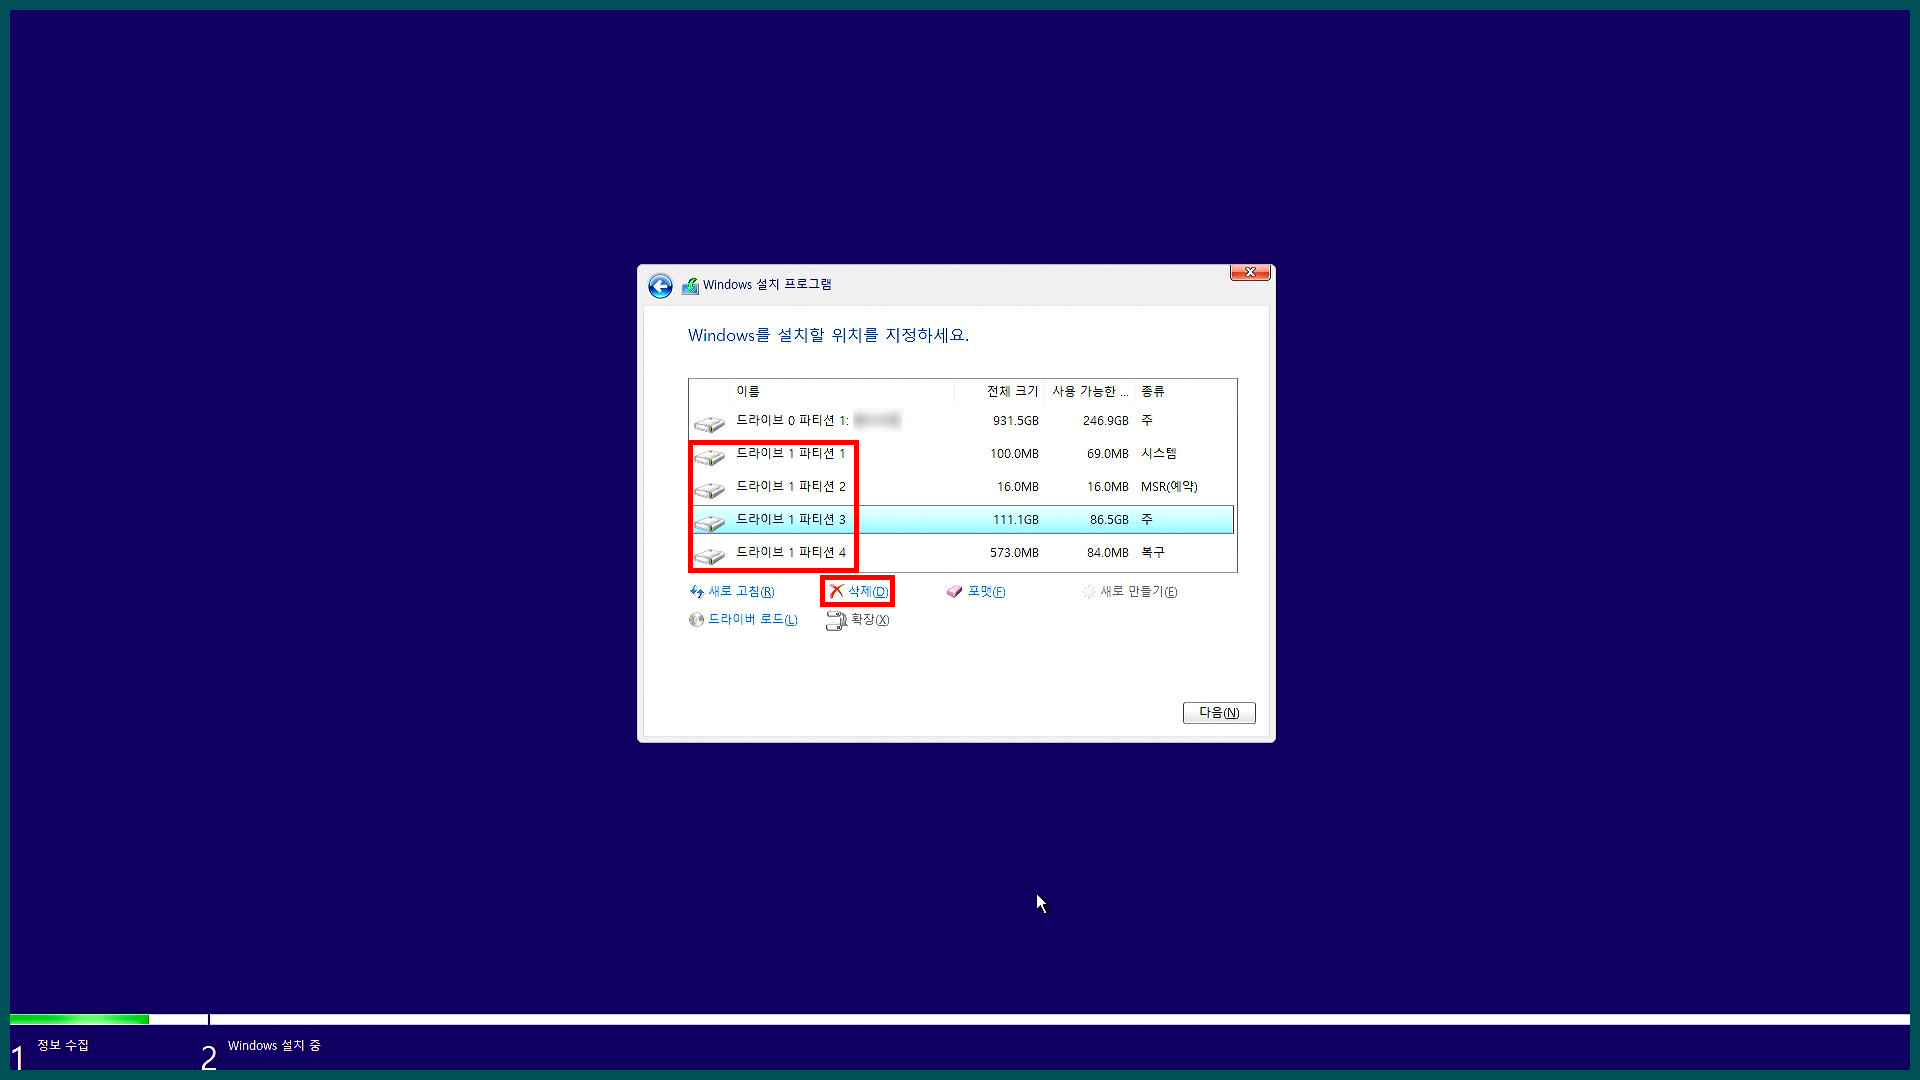Click the refresh arrows icon
Image resolution: width=1920 pixels, height=1080 pixels.
(696, 592)
